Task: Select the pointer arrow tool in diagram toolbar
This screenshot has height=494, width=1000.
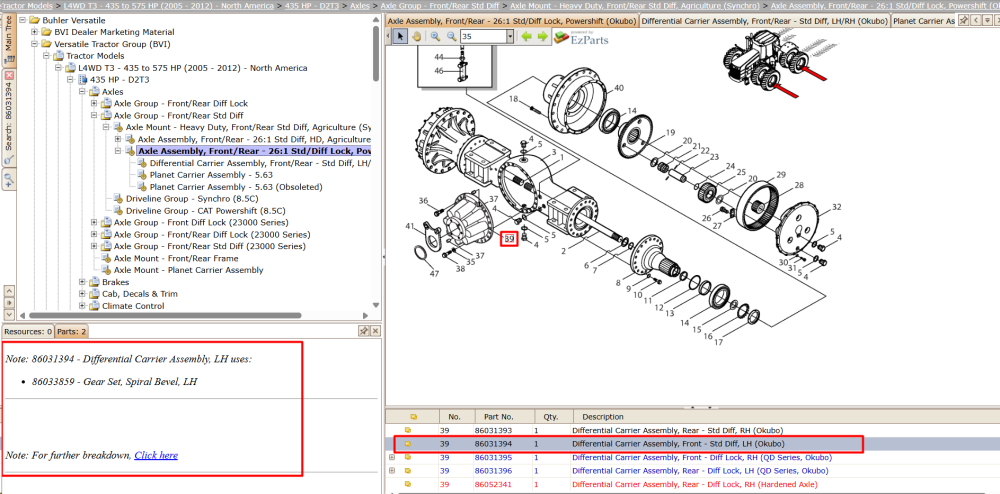Action: 400,36
